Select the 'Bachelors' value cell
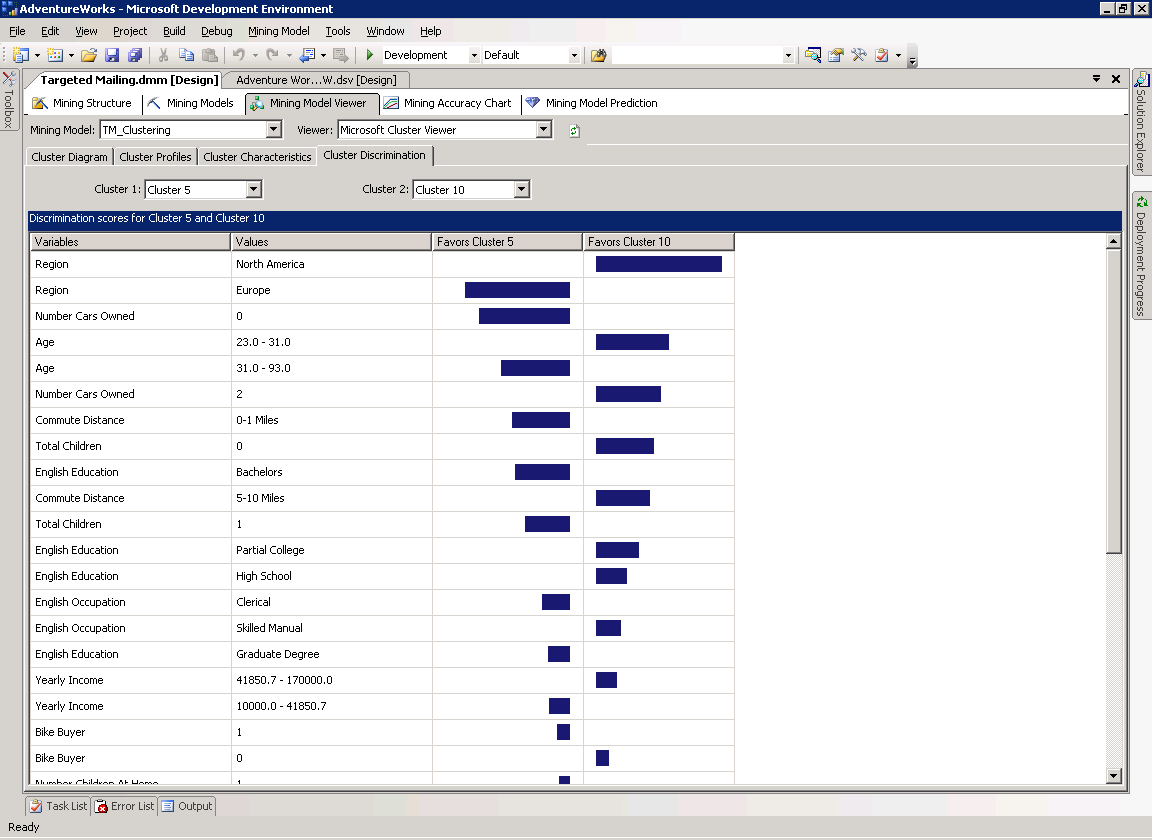The height and width of the screenshot is (840, 1152). (331, 472)
